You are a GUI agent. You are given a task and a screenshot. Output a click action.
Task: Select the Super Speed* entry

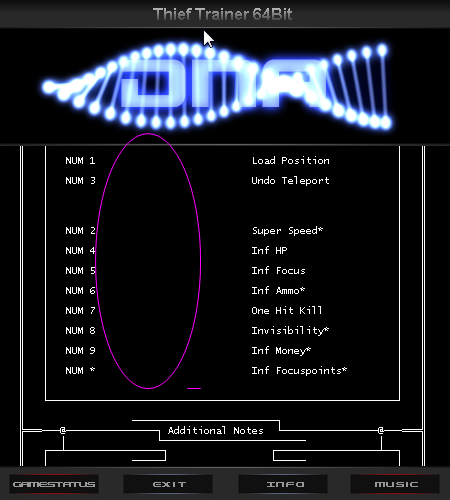point(287,231)
